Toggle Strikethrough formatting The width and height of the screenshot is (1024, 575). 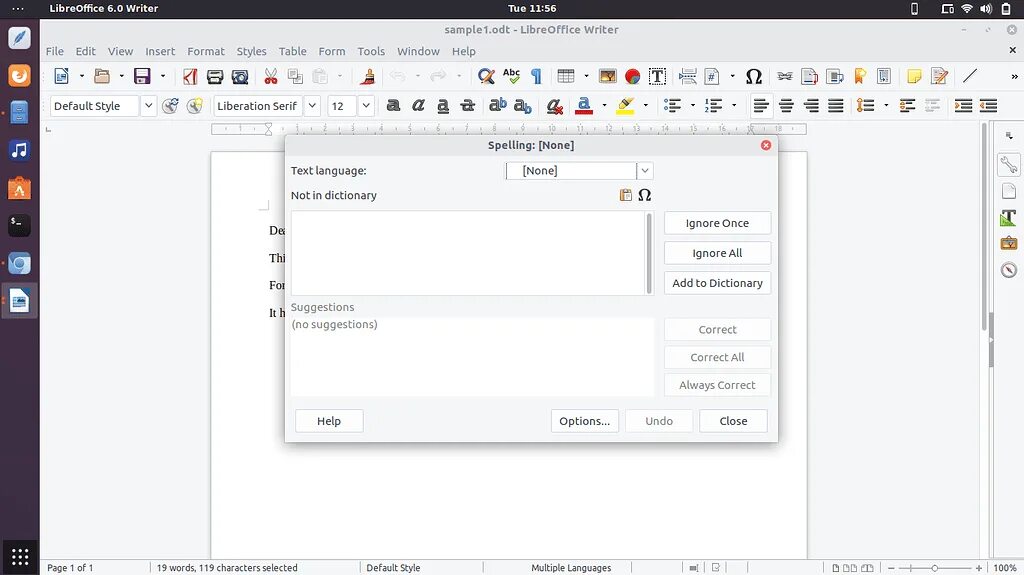[x=468, y=106]
